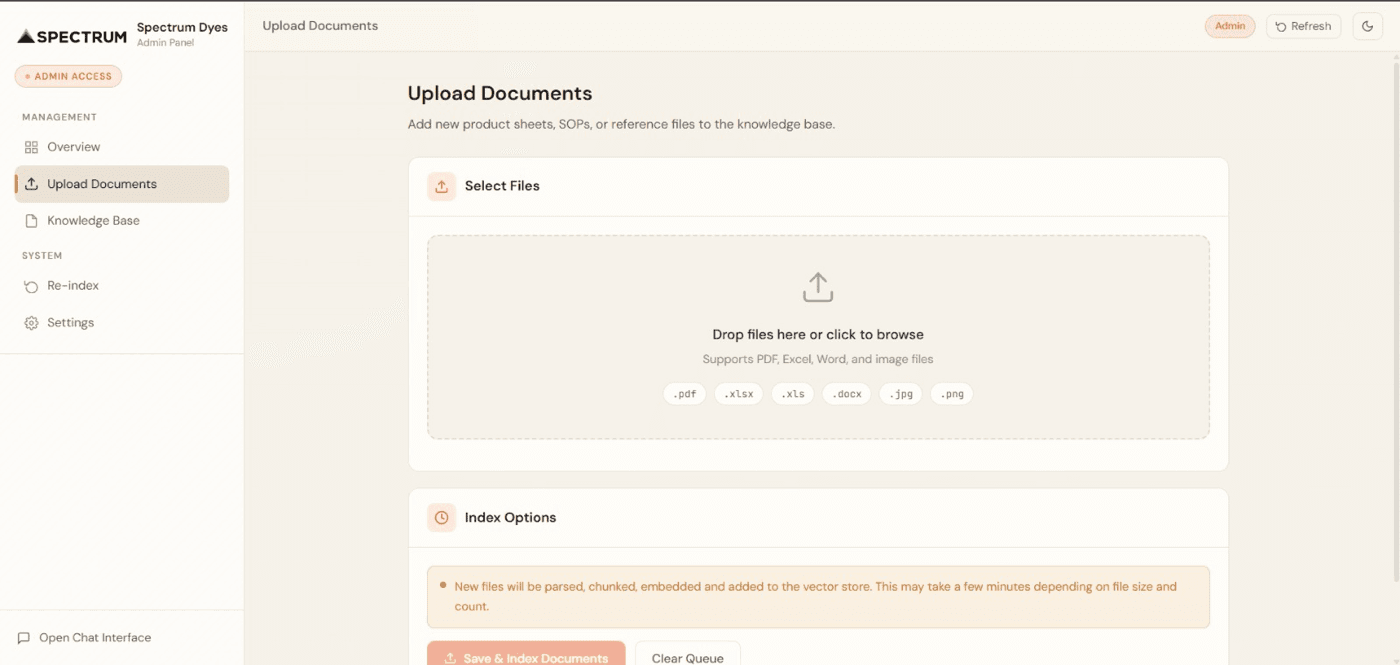1400x665 pixels.
Task: Click the Spectrum Dyes title text
Action: [x=182, y=28]
